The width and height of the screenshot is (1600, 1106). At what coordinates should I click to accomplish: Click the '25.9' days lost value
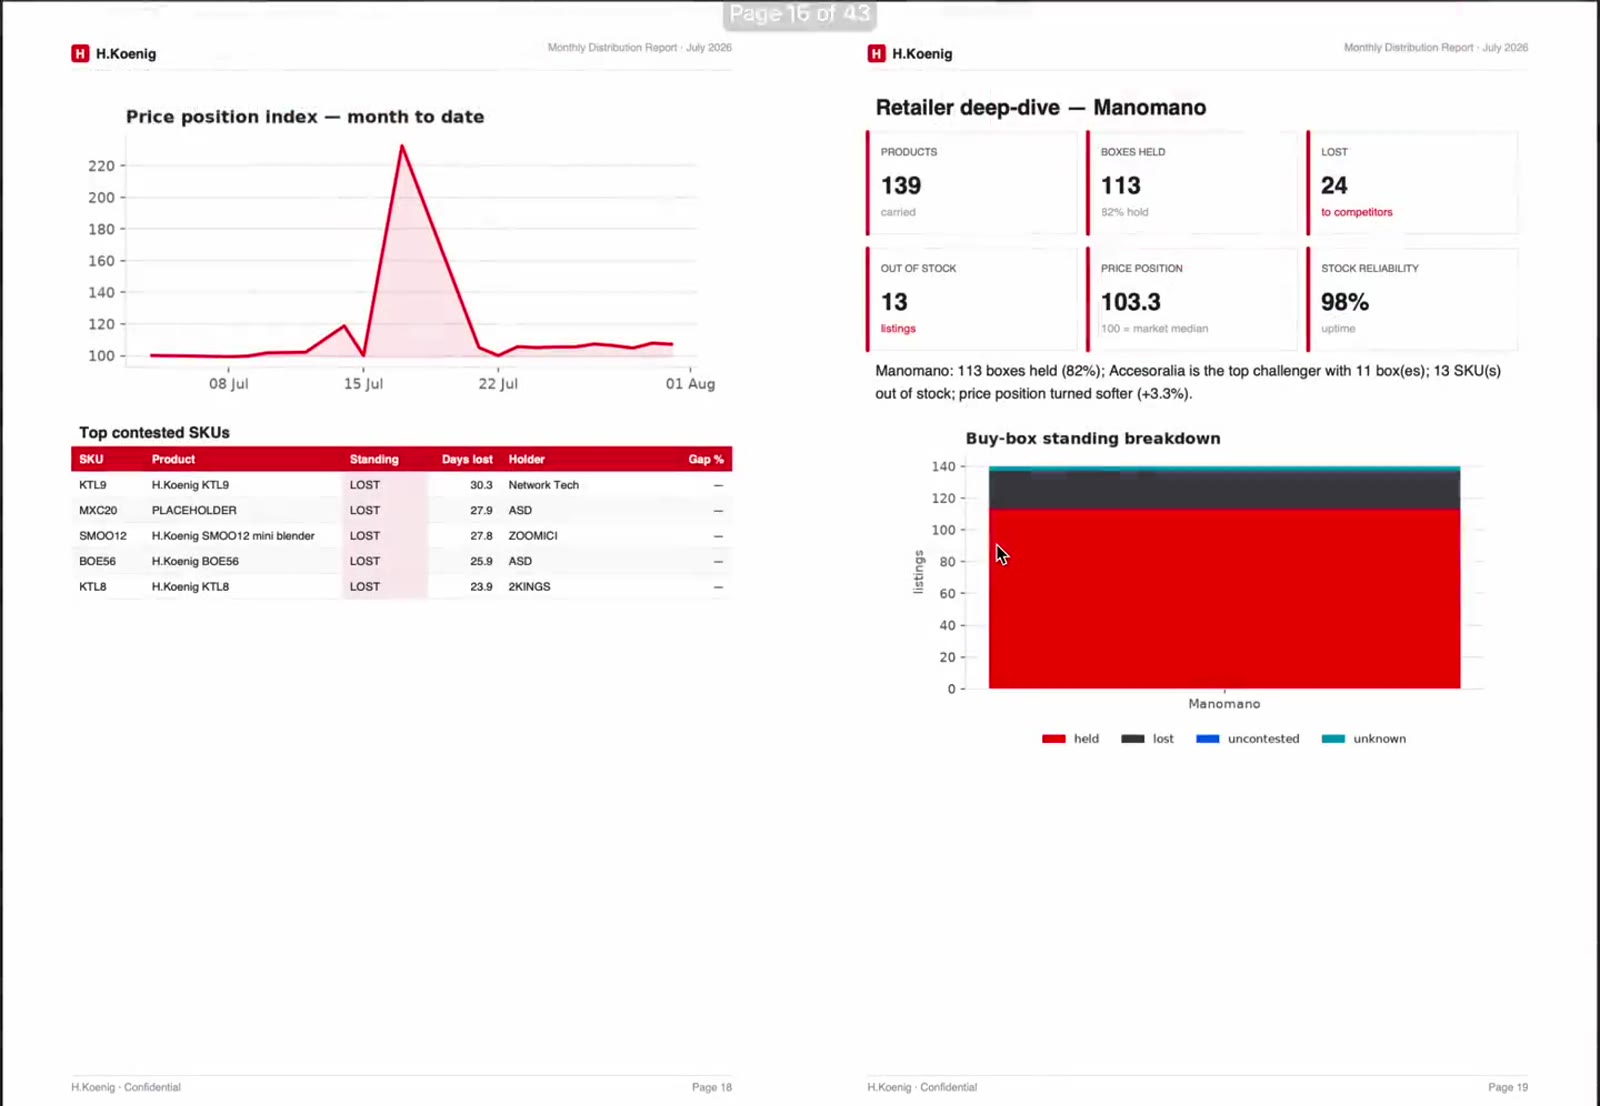[481, 561]
